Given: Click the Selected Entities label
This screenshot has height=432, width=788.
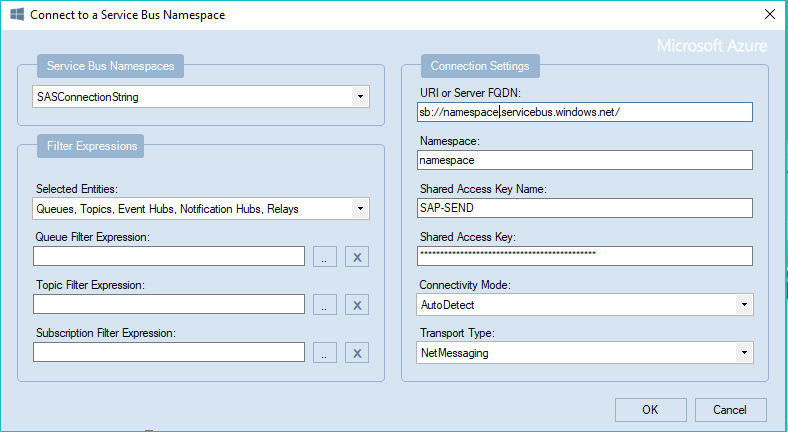Looking at the screenshot, I should (x=76, y=189).
